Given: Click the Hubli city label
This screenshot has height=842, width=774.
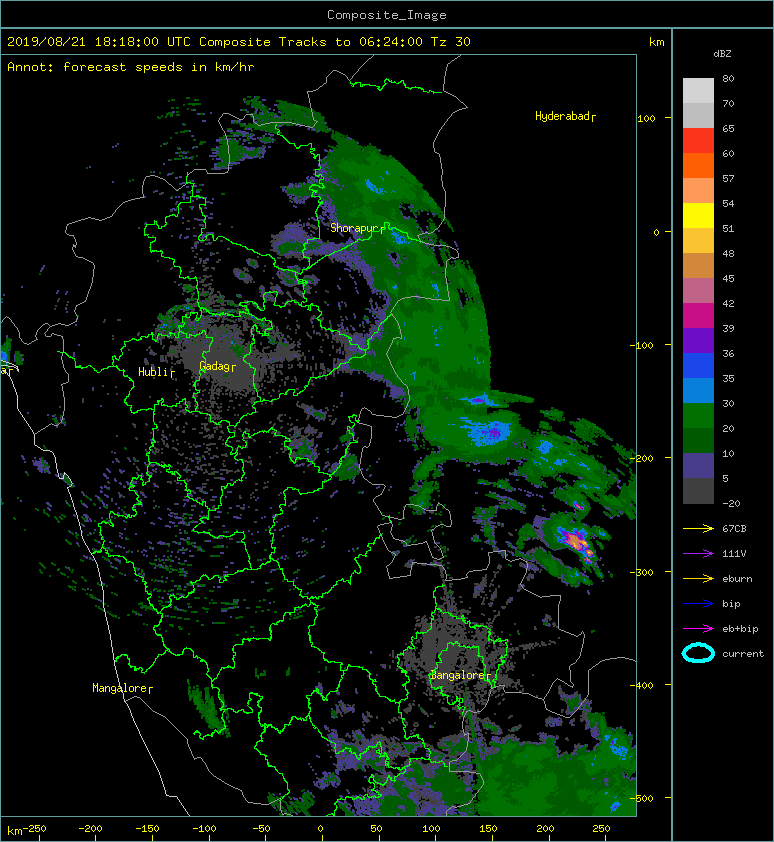Looking at the screenshot, I should point(156,372).
